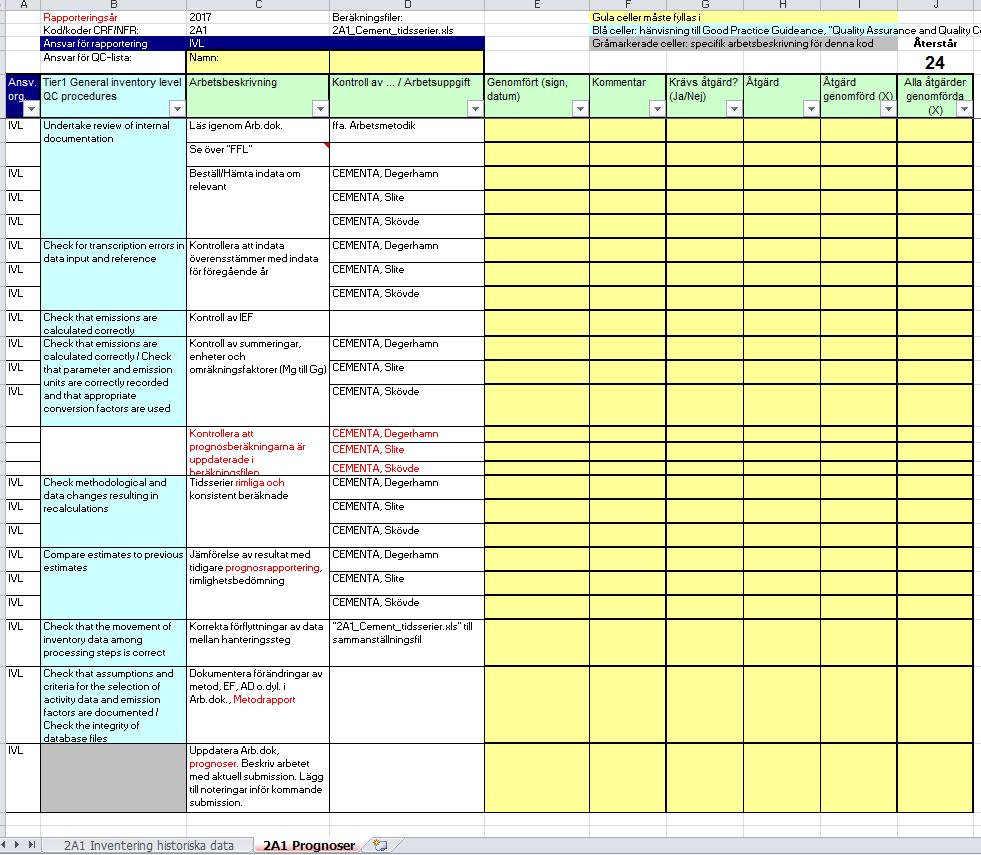Expand the Arbetsbeskrivning column filter
Image resolution: width=981 pixels, height=855 pixels.
[320, 109]
